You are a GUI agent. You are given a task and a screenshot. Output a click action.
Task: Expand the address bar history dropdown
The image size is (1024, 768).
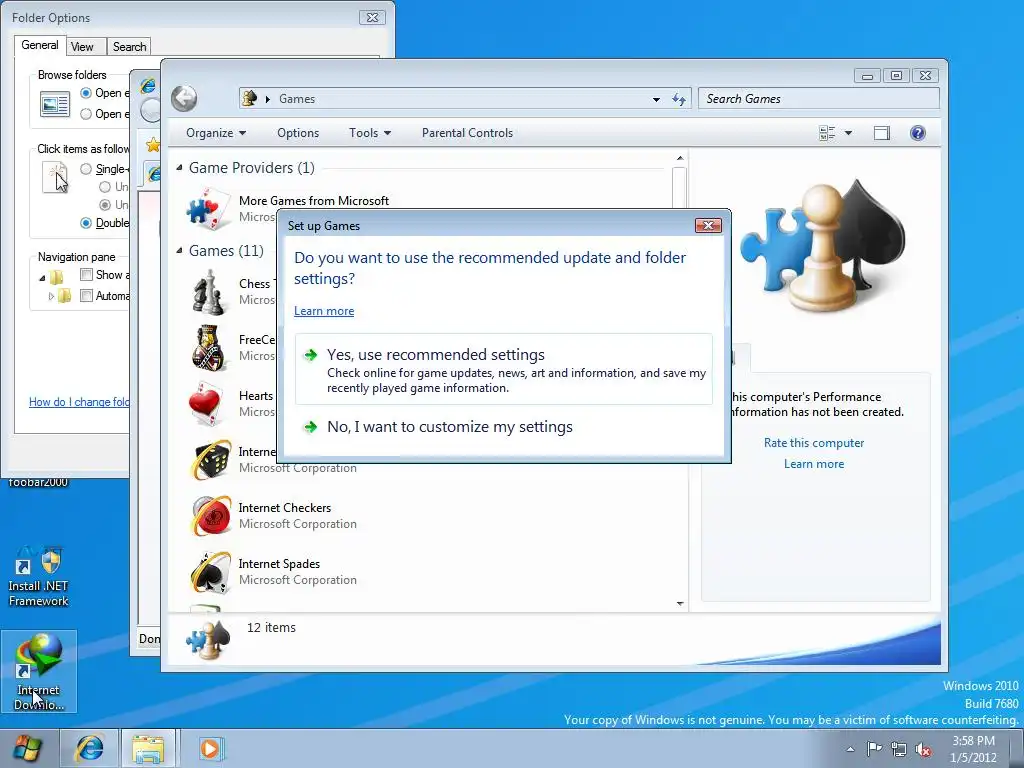[x=656, y=99]
